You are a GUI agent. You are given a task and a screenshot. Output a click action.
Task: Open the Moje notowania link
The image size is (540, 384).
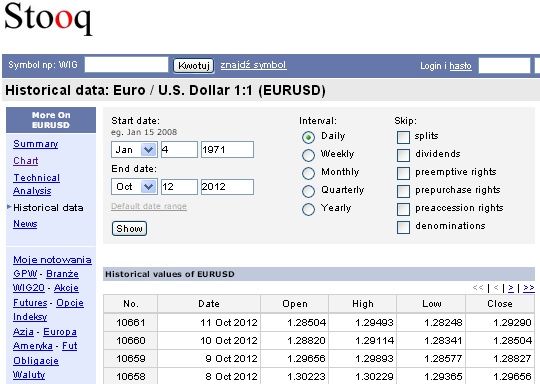point(52,260)
